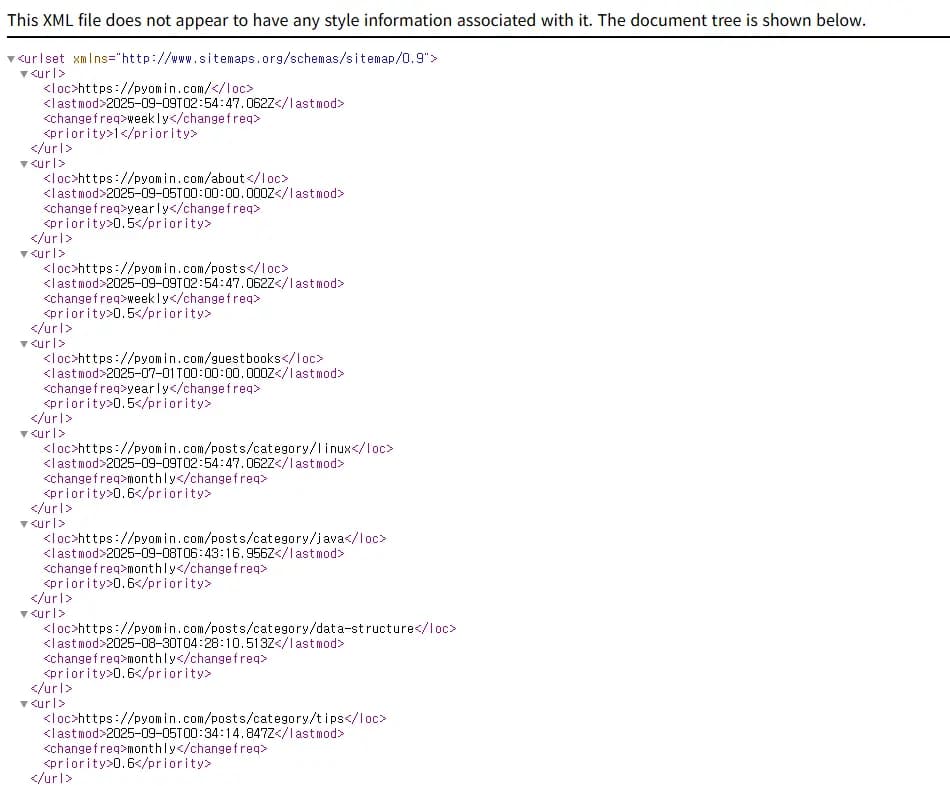The width and height of the screenshot is (950, 786).
Task: Click the priority value 1 of homepage
Action: click(x=116, y=133)
